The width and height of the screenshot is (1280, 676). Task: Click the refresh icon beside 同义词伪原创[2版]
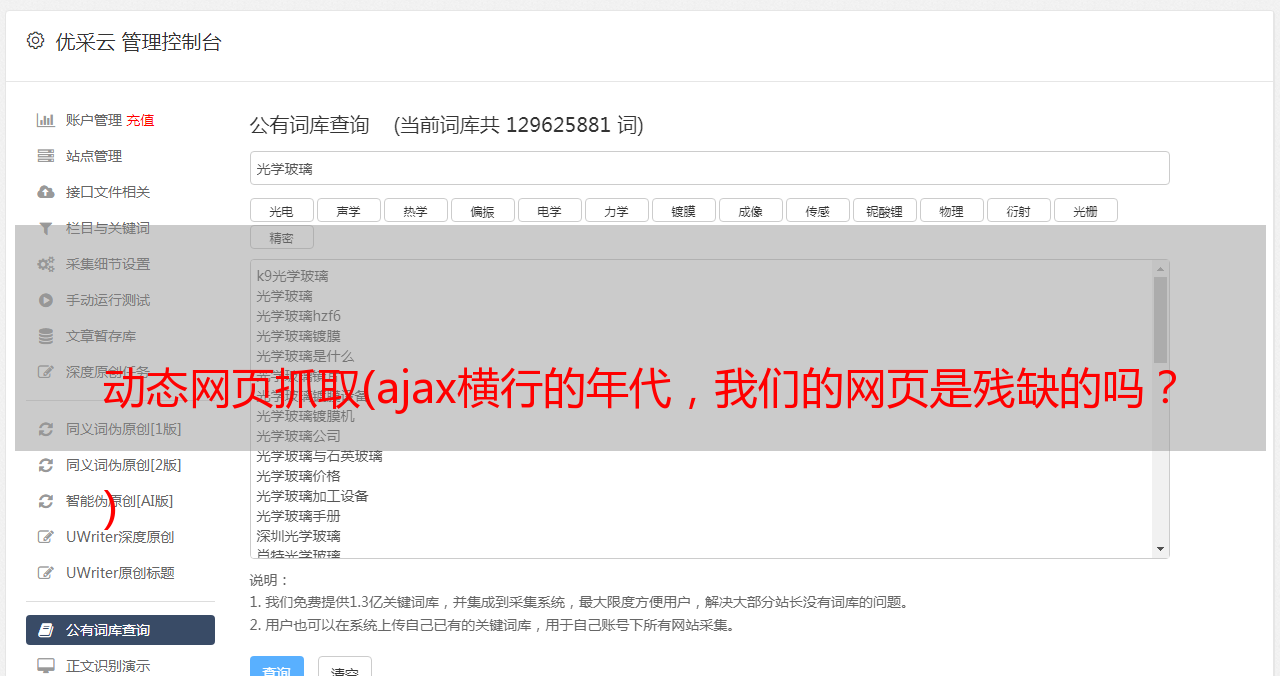(46, 465)
